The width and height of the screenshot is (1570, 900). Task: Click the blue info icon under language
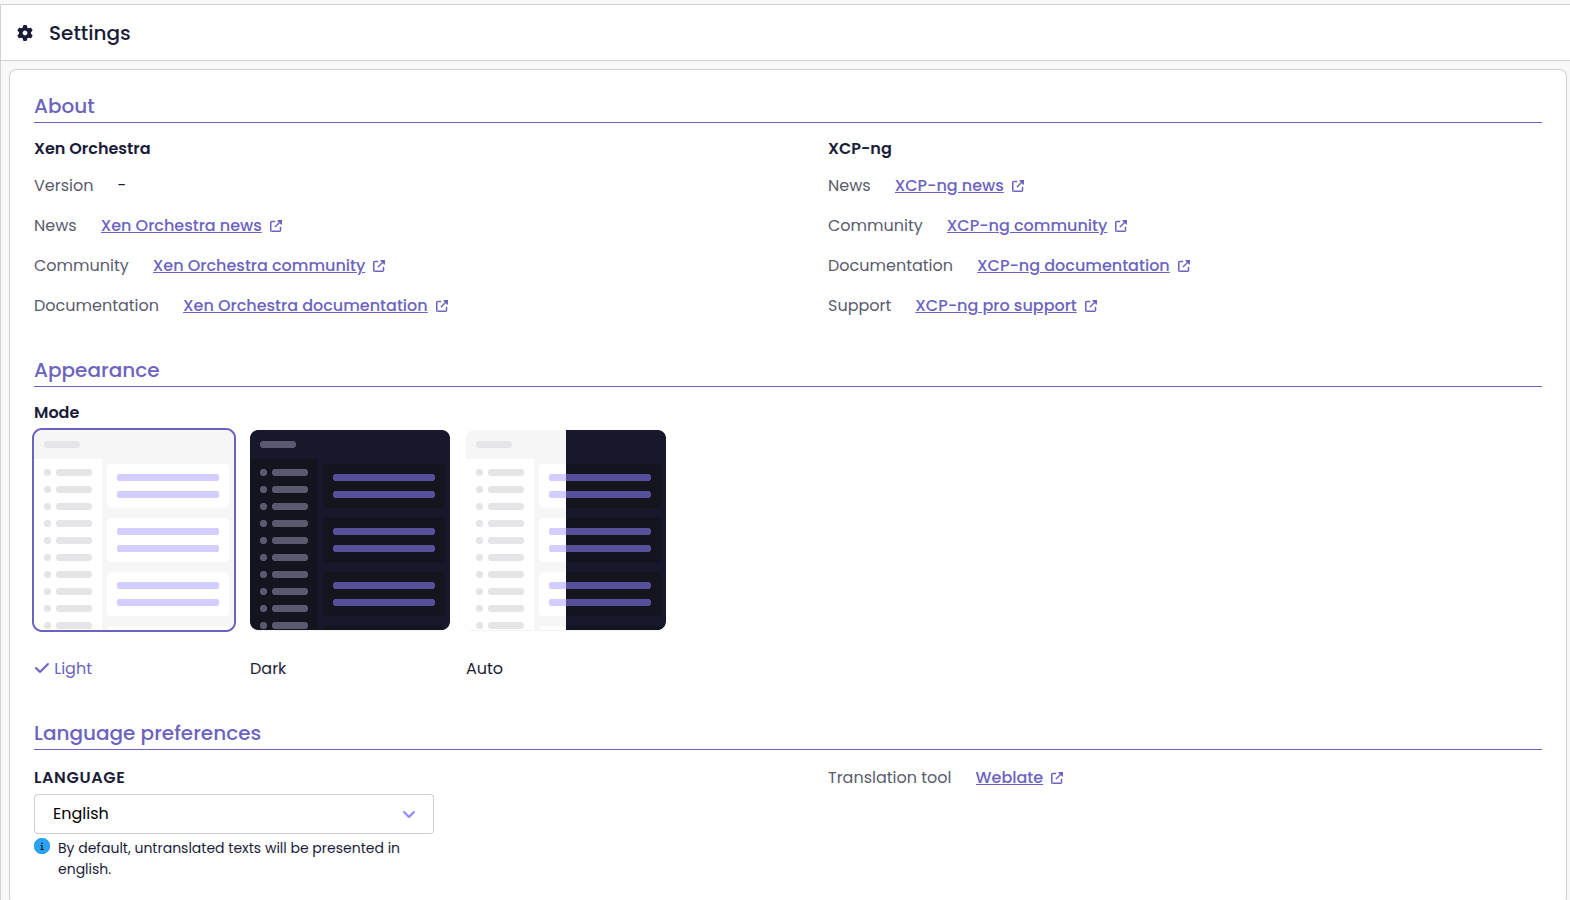[42, 846]
